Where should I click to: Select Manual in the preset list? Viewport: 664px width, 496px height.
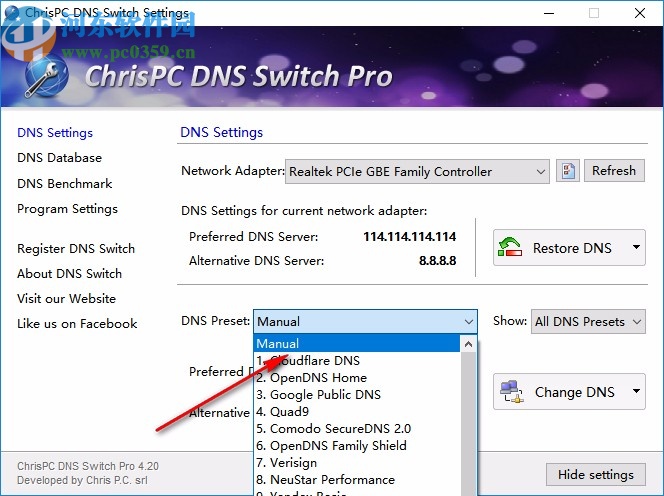tap(357, 344)
